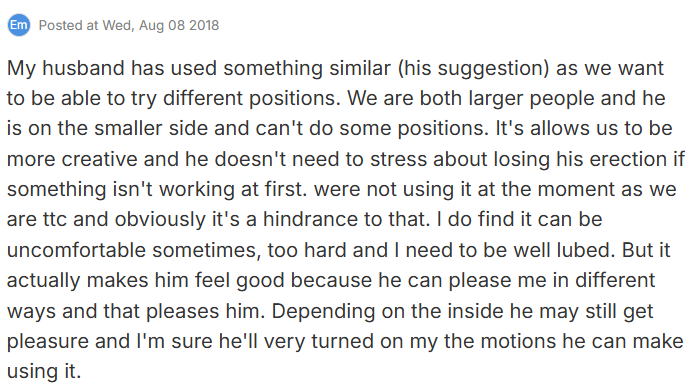This screenshot has width=700, height=387.
Task: Select the word "similar" in the first line
Action: point(360,68)
